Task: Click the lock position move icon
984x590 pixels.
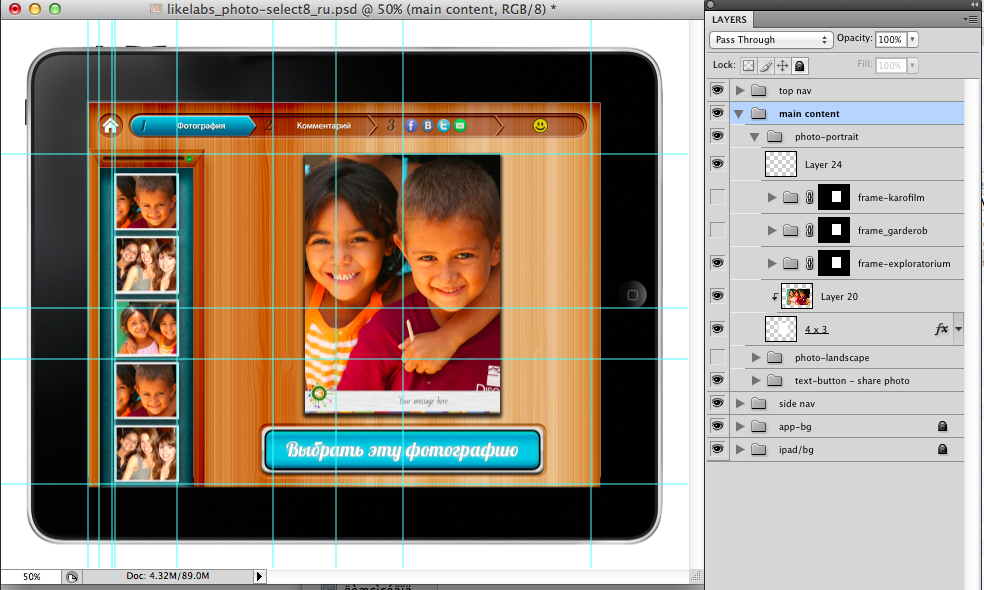Action: click(783, 65)
